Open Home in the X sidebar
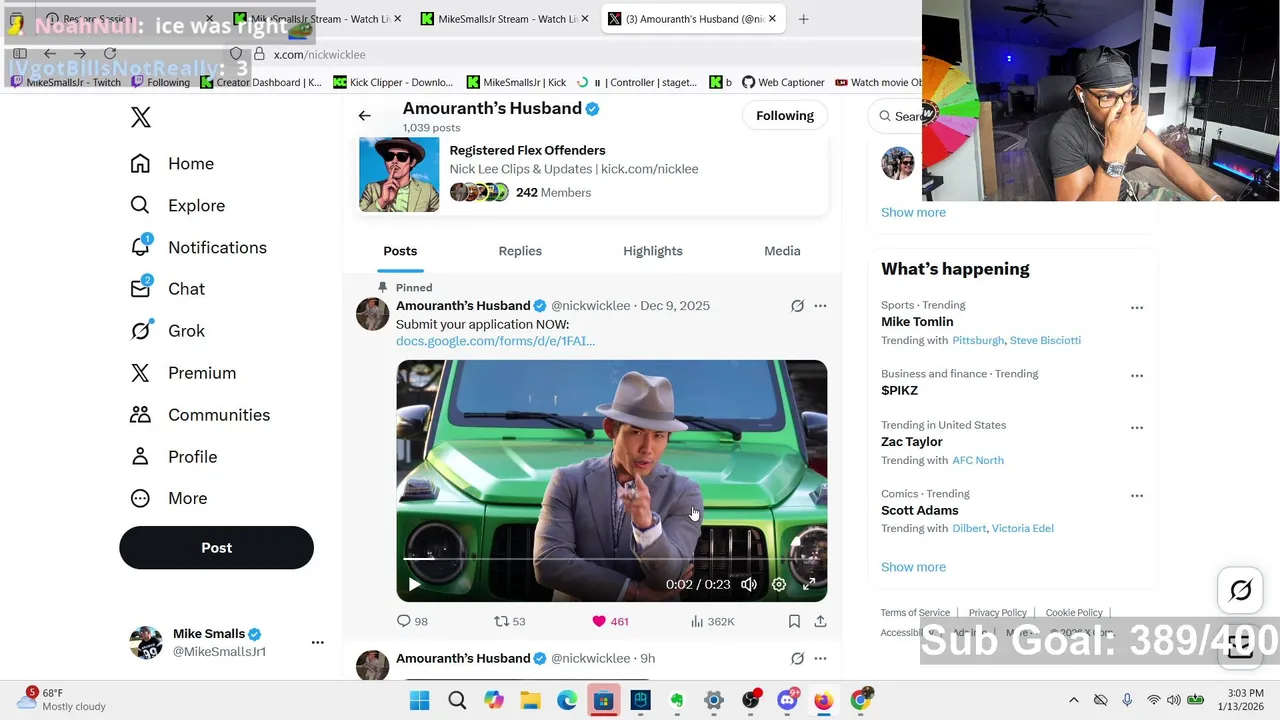The image size is (1280, 720). (x=172, y=164)
